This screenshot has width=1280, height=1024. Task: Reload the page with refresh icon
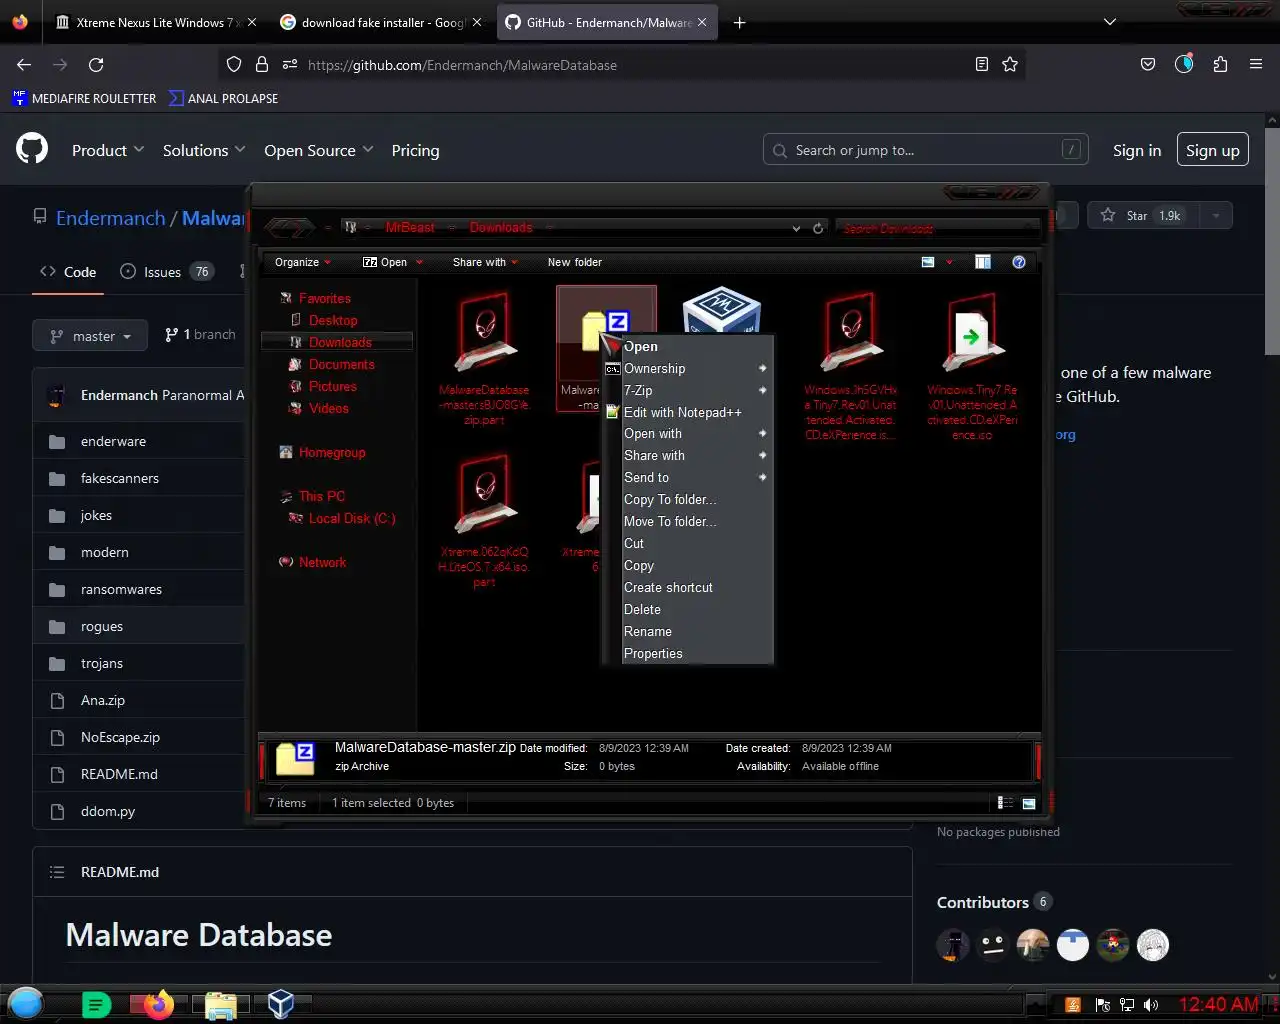tap(96, 65)
